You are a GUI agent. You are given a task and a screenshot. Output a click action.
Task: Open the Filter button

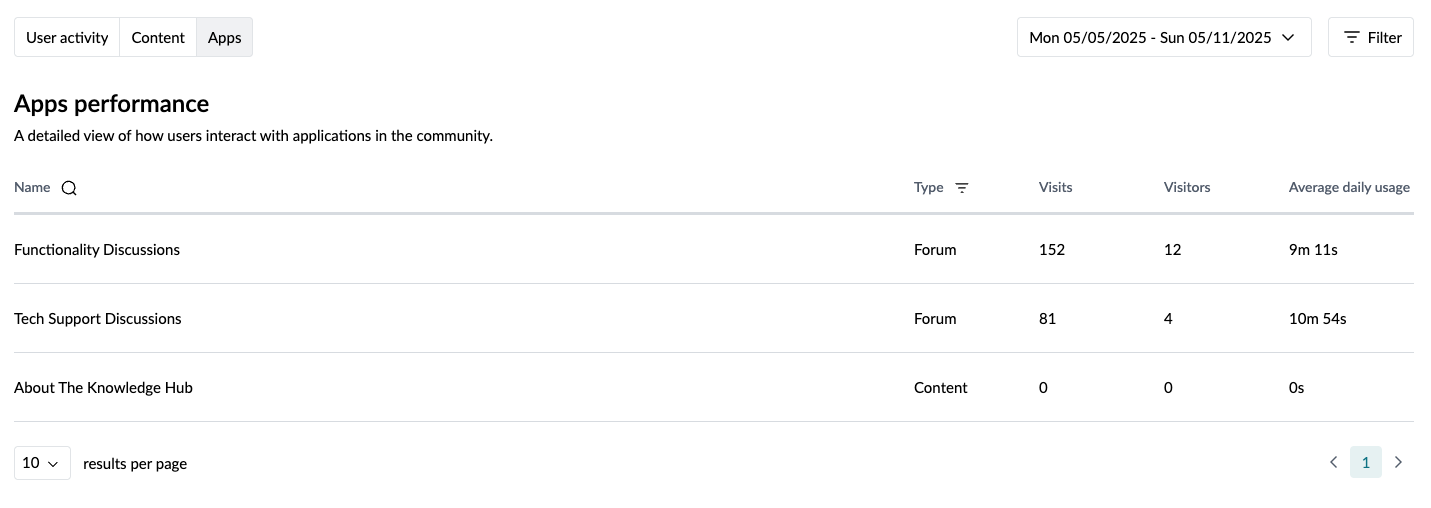point(1371,37)
